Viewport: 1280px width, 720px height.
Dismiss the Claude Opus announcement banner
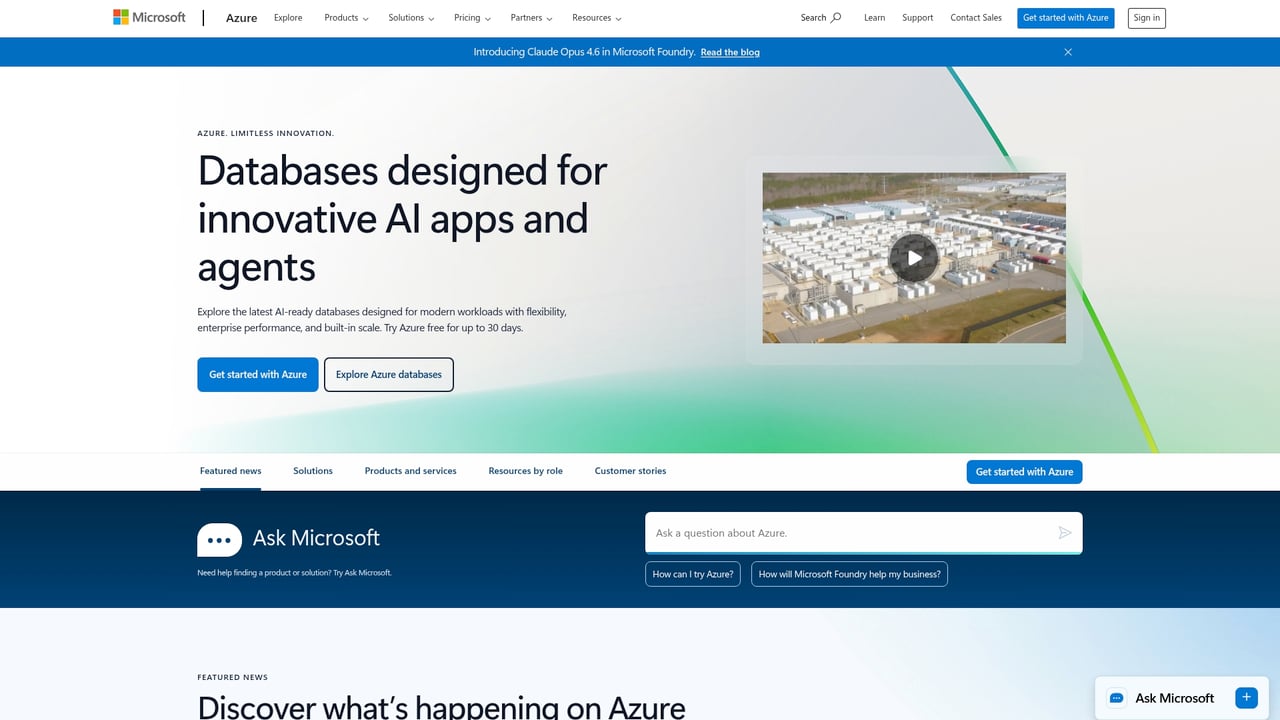coord(1067,51)
